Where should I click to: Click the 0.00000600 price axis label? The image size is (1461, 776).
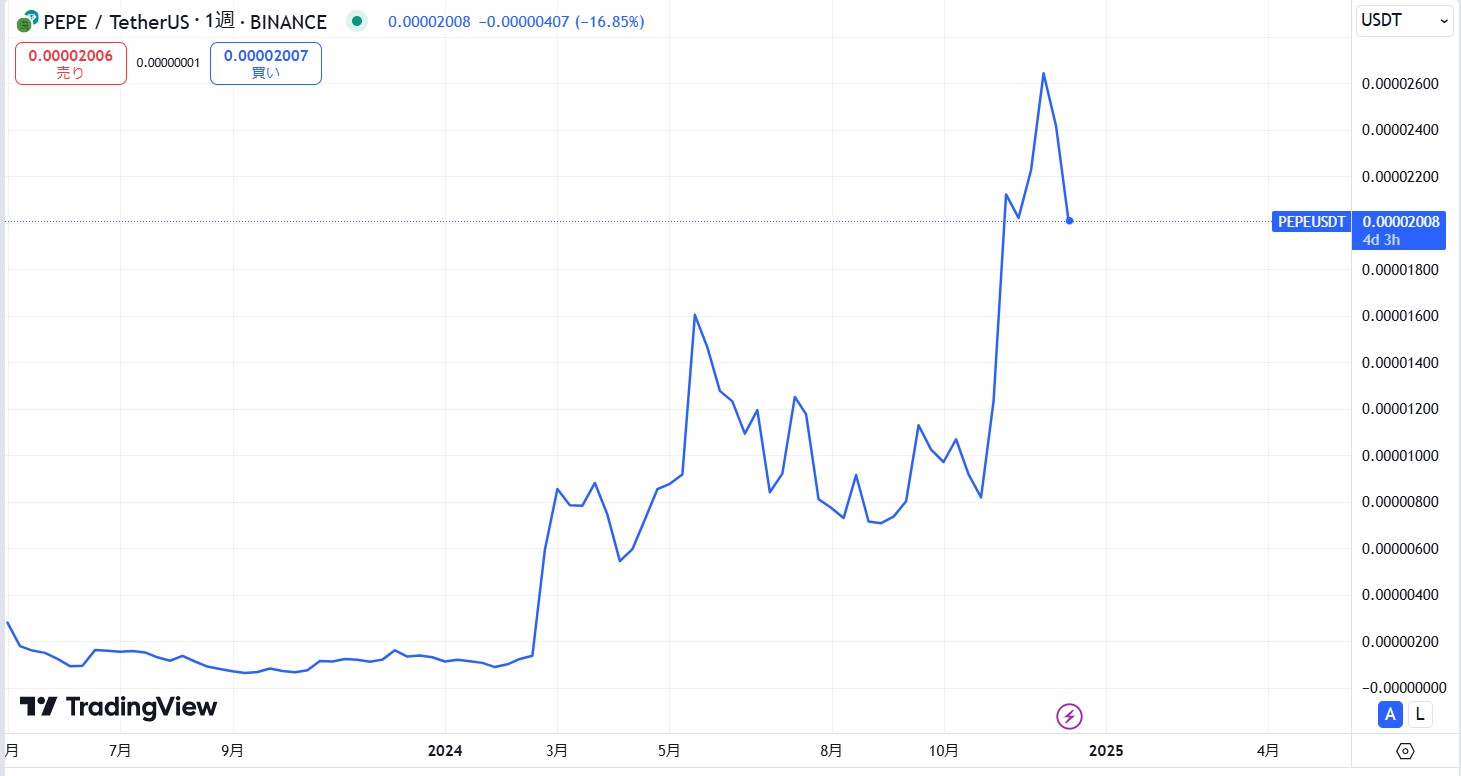(1400, 549)
